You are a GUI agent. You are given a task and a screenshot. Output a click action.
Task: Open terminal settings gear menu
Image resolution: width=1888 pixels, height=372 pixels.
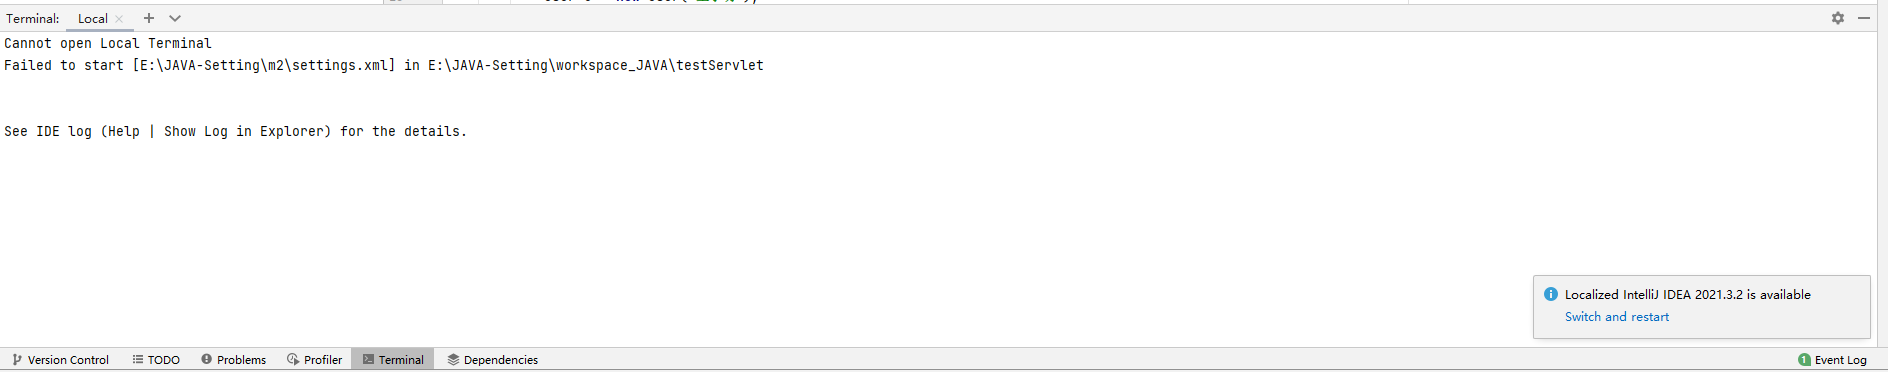click(1838, 18)
